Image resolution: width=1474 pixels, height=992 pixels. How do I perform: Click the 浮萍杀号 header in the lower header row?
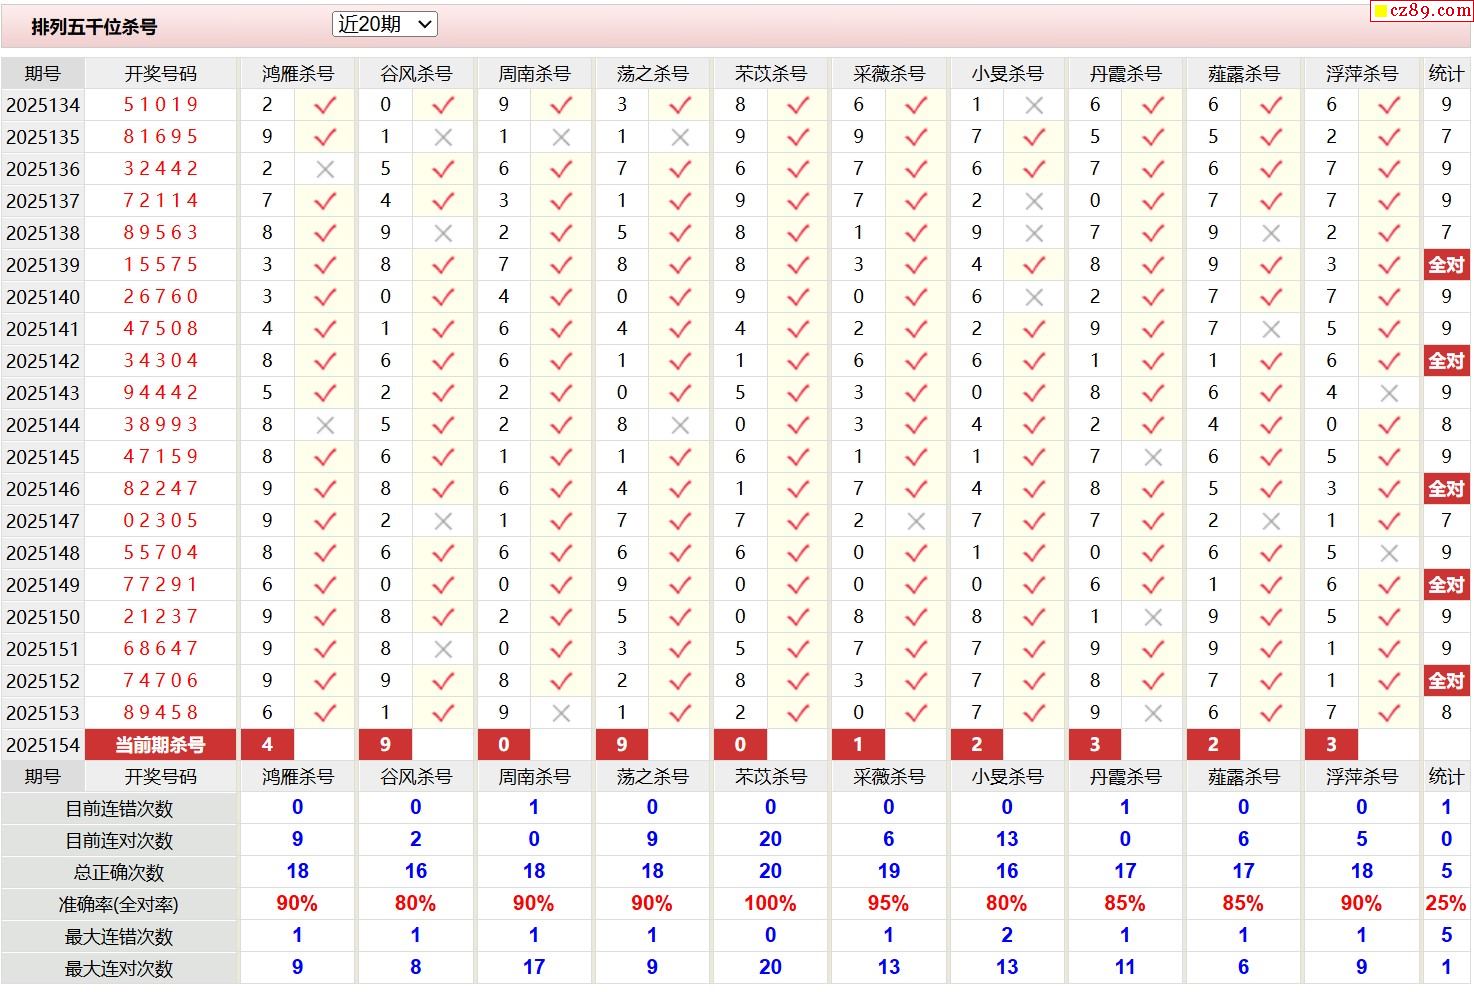(x=1362, y=777)
